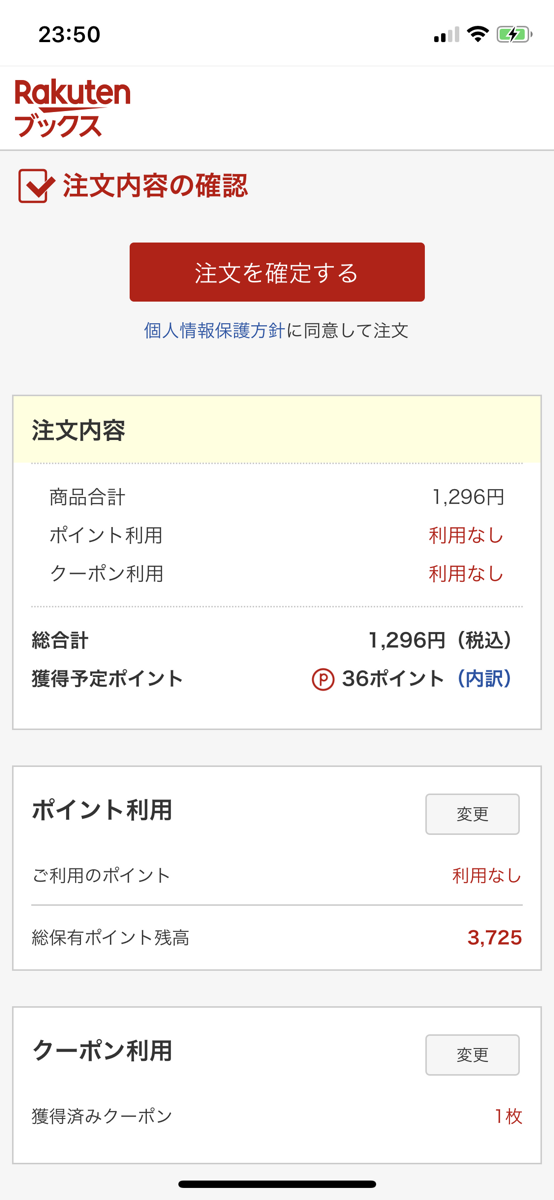The width and height of the screenshot is (554, 1200).
Task: Click 変更 button in クーポン利用 section
Action: (472, 1055)
